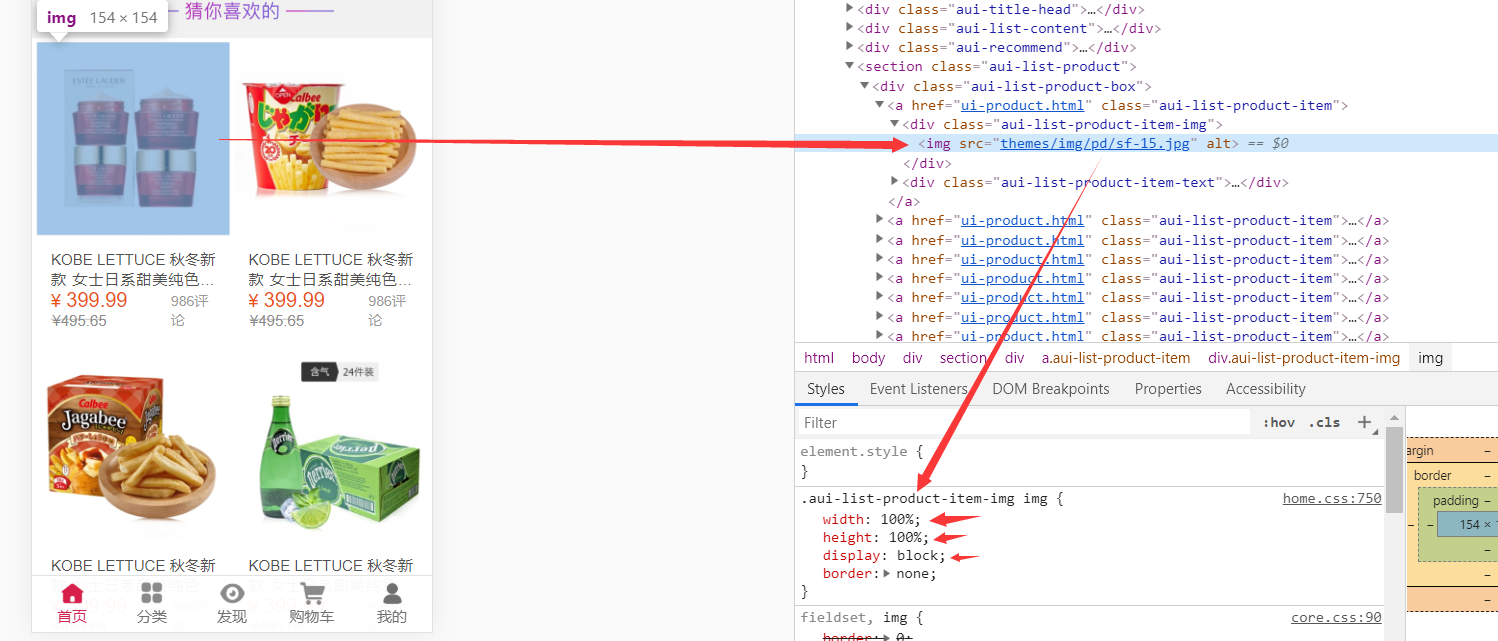Open the 我的 profile icon
Screen dimensions: 1498x641
coord(392,593)
